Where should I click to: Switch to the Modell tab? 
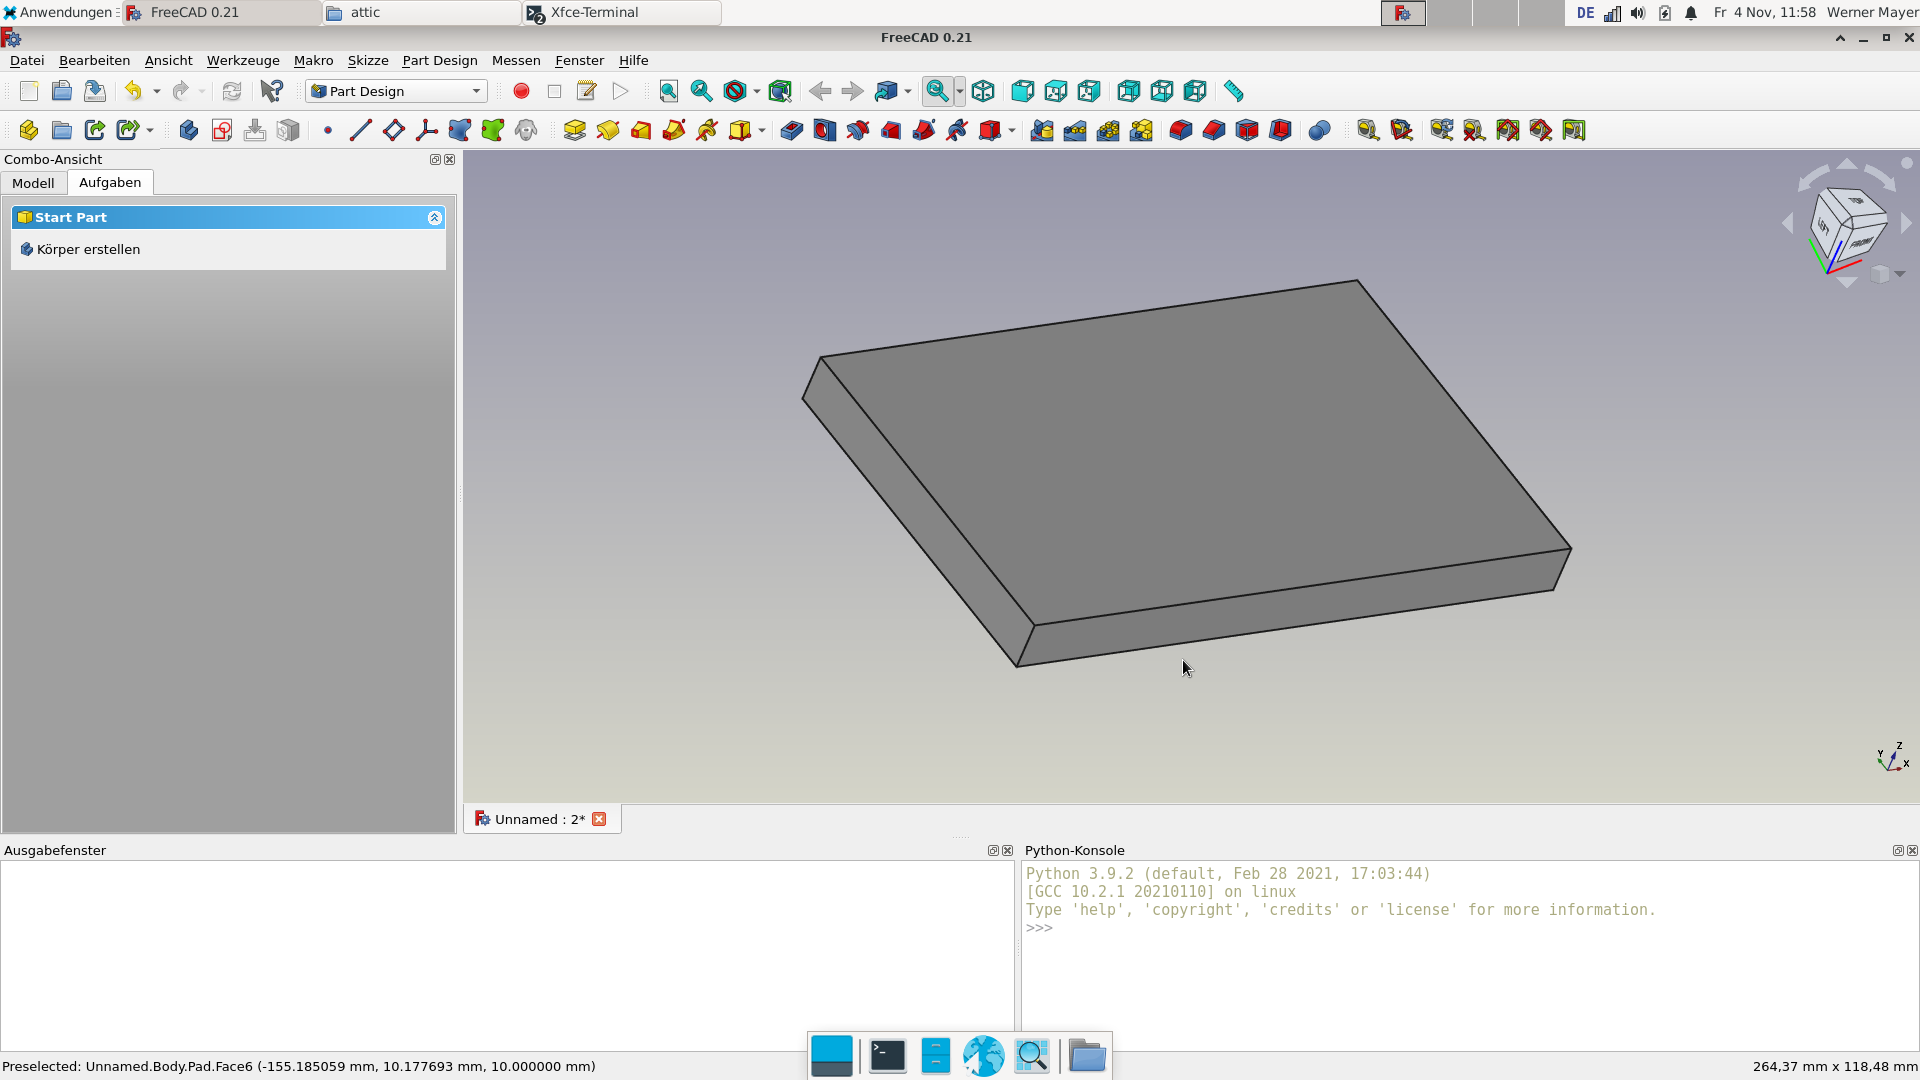click(33, 183)
